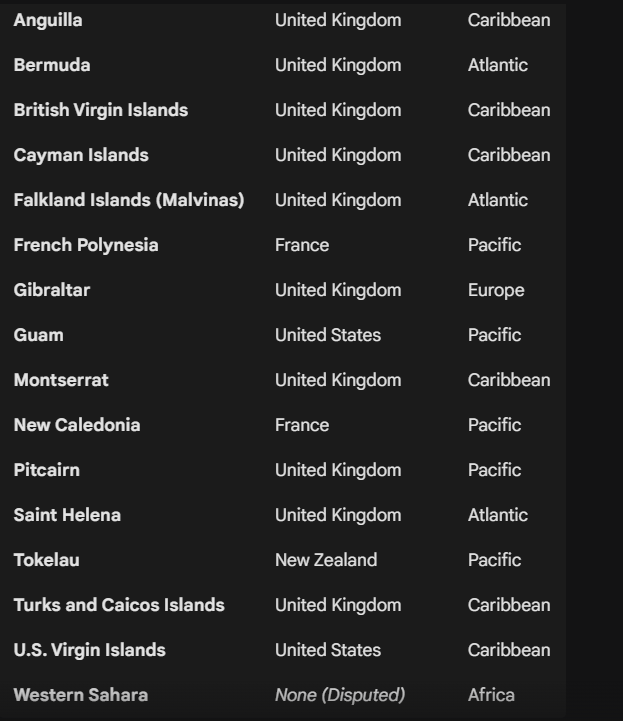Viewport: 623px width, 721px height.
Task: Click the Saint Helena territory name
Action: [67, 515]
